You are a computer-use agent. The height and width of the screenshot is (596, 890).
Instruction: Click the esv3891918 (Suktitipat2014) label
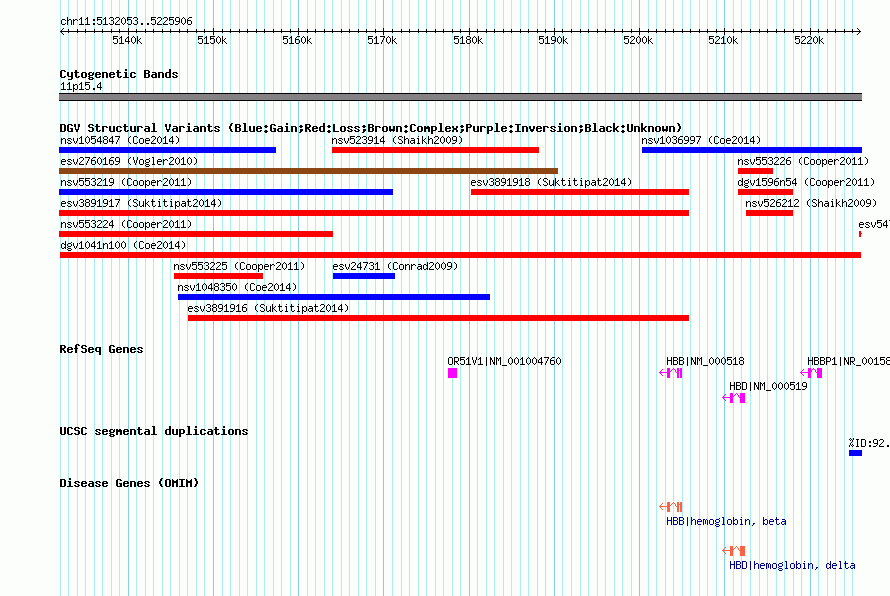coord(551,182)
